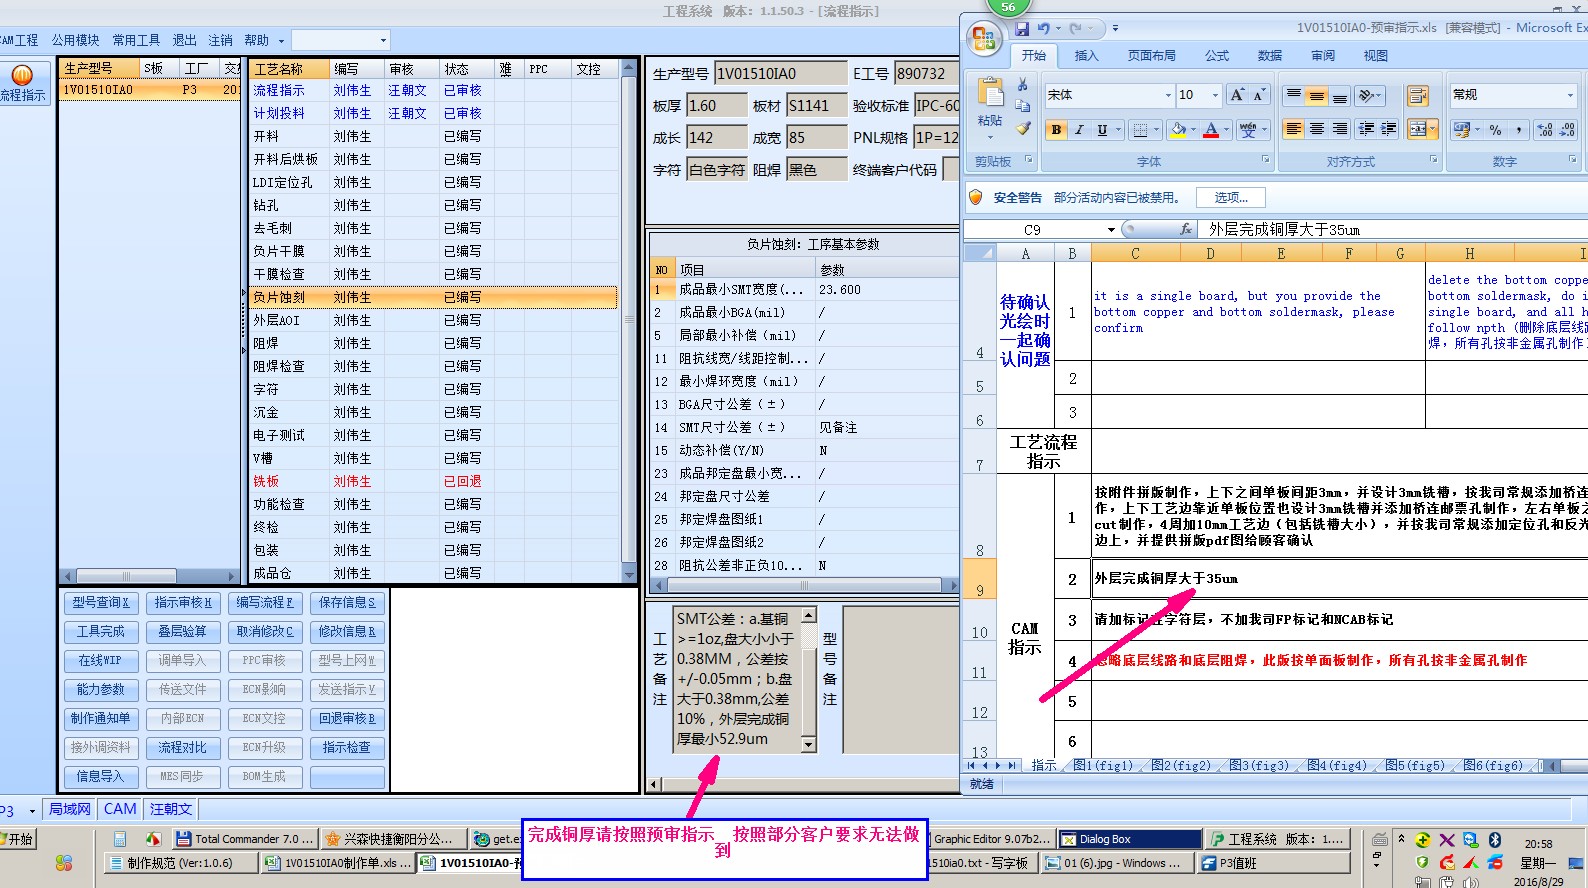Decrease decimal places icon

click(x=1567, y=129)
